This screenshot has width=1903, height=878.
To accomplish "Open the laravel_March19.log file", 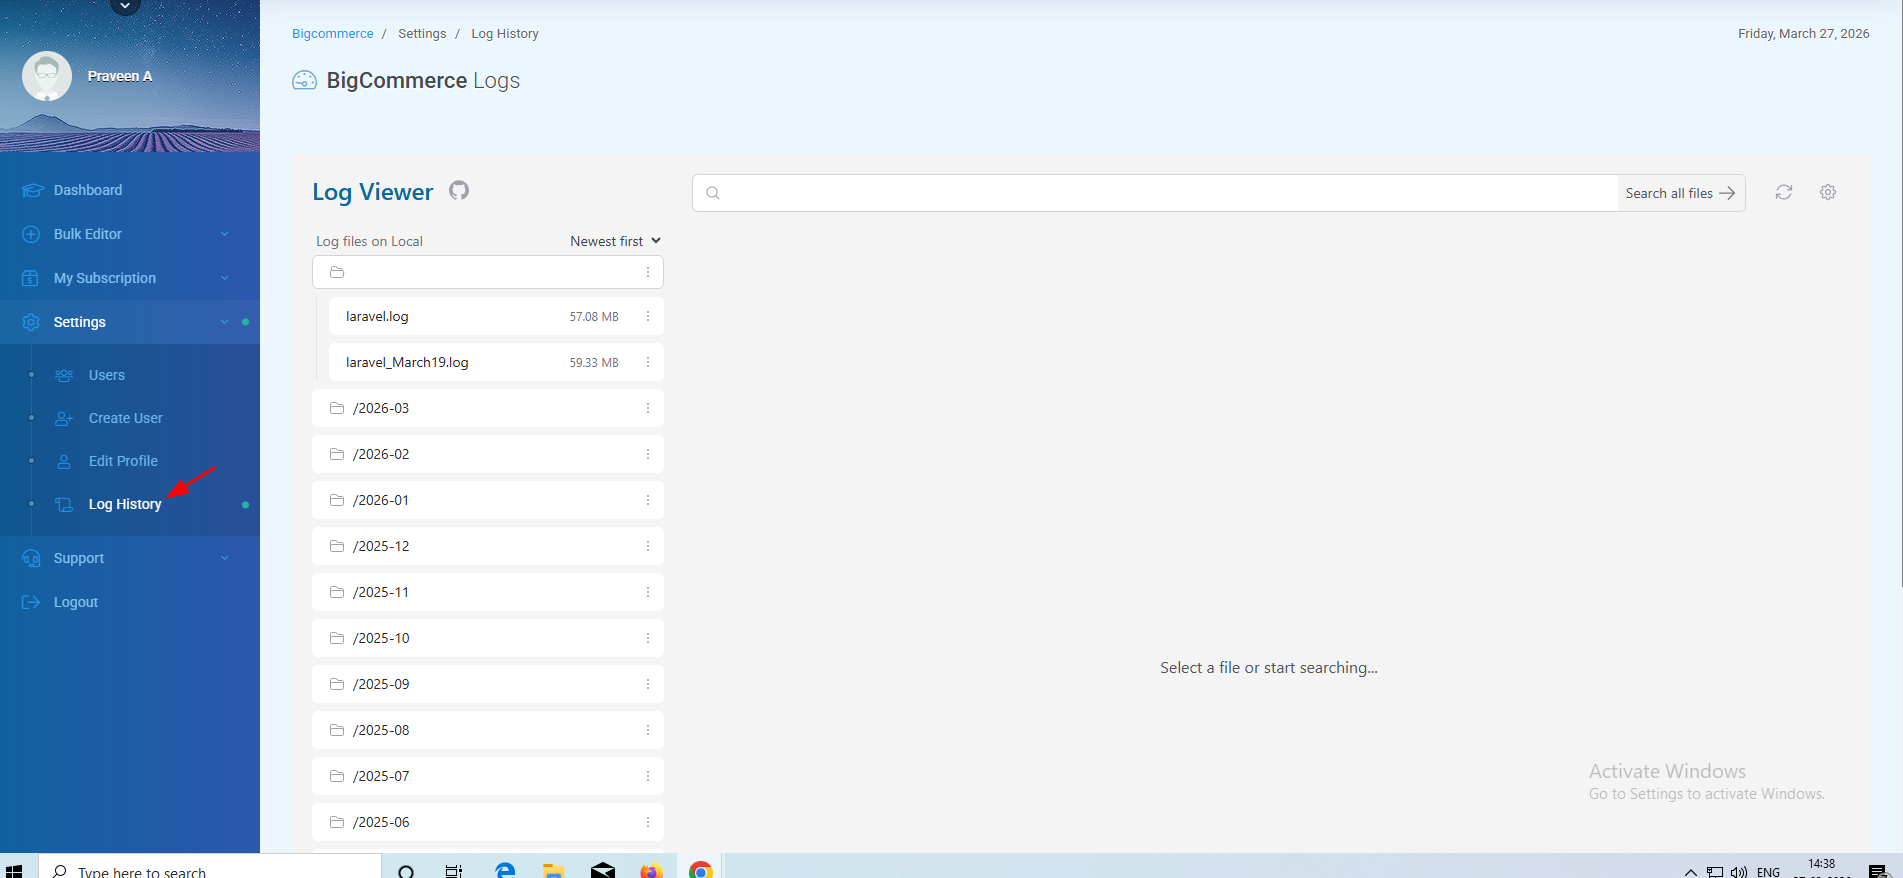I will tap(496, 362).
